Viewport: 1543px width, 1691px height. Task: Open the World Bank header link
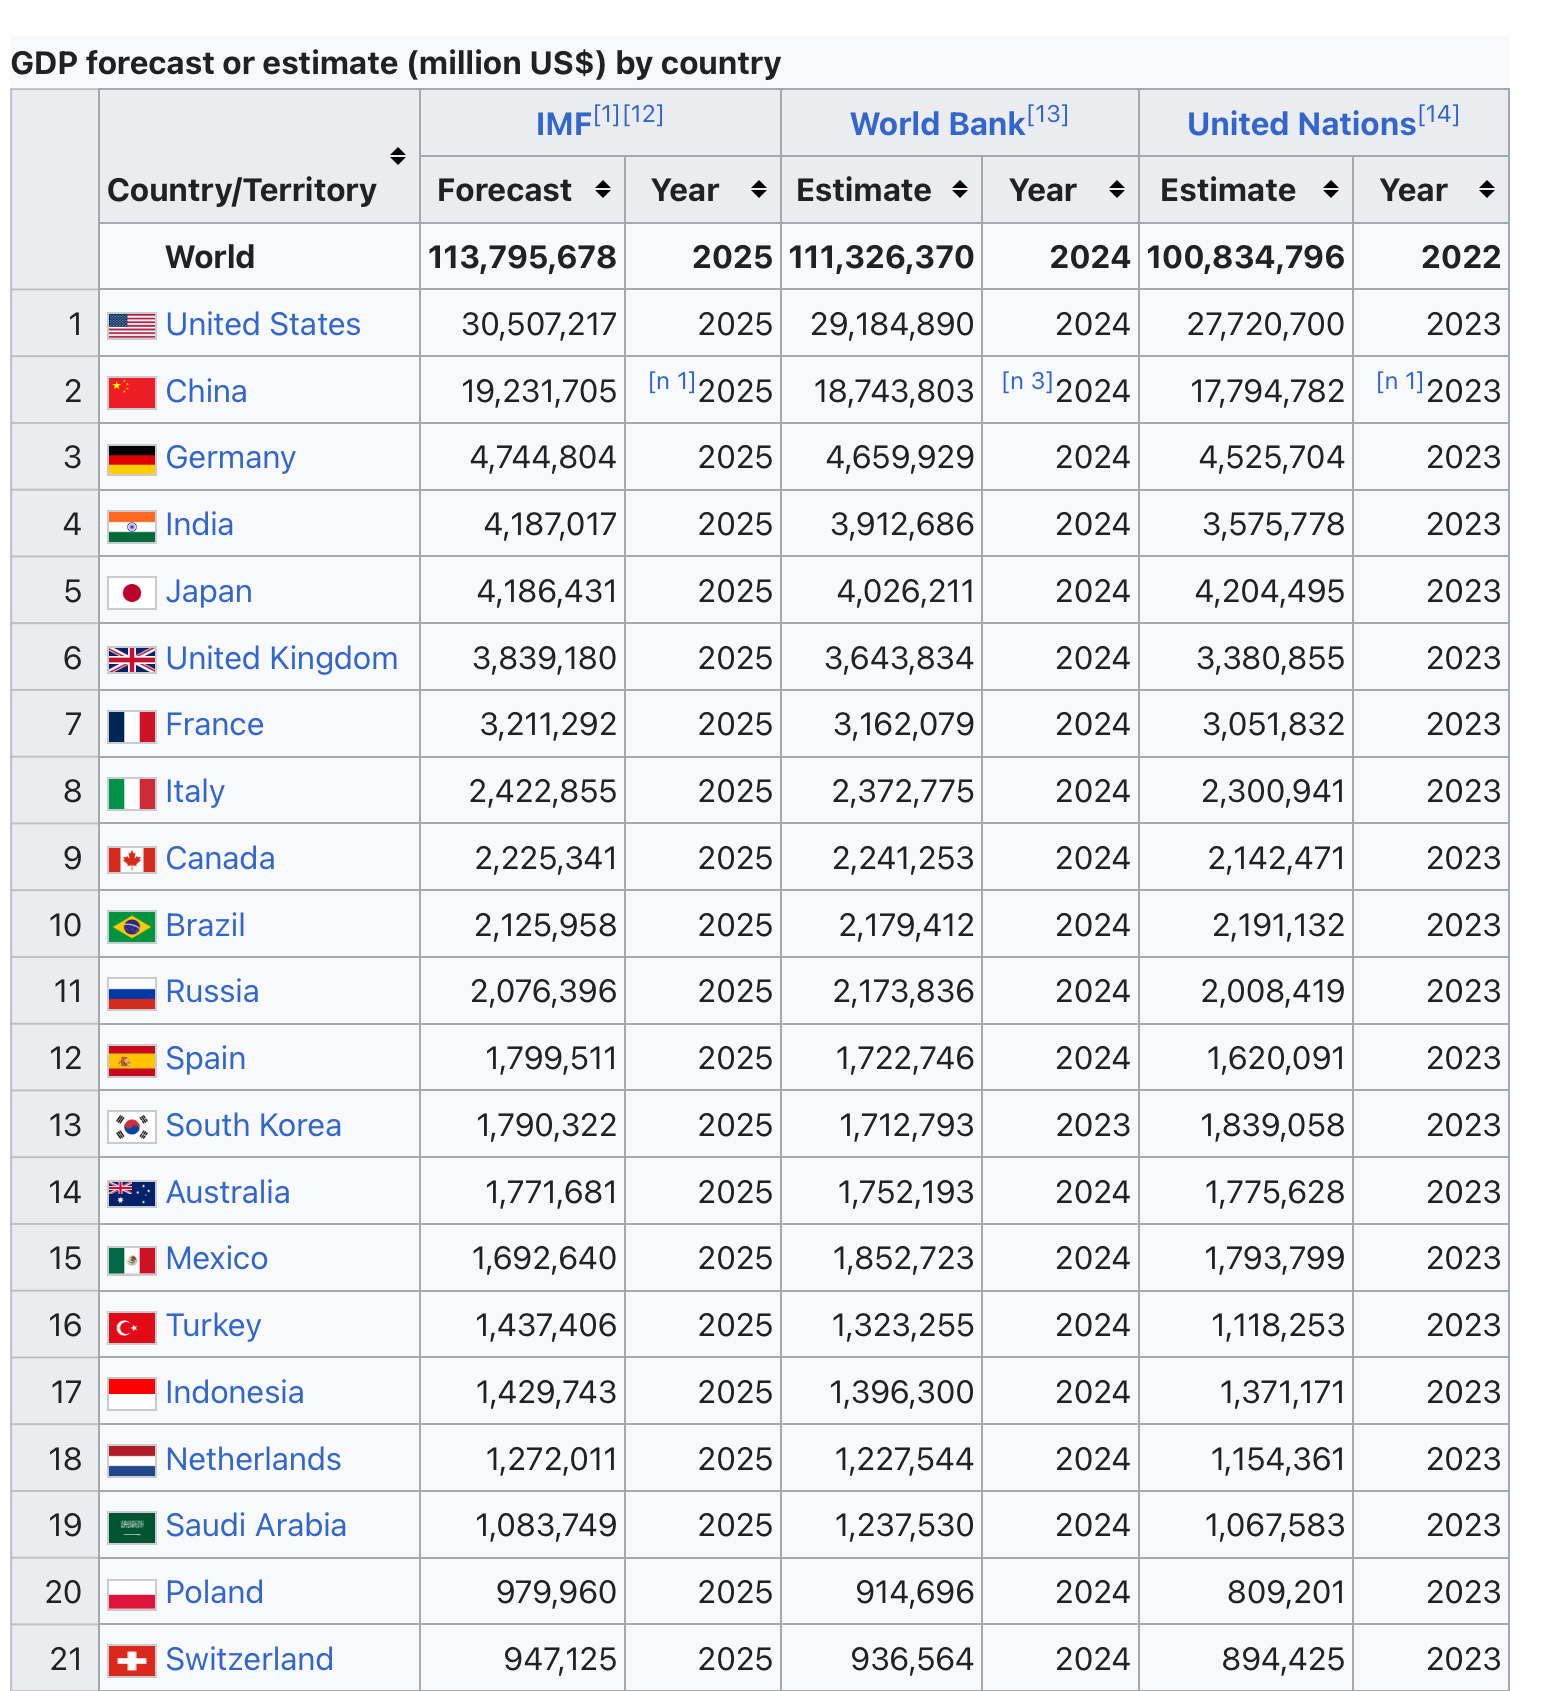click(x=937, y=124)
